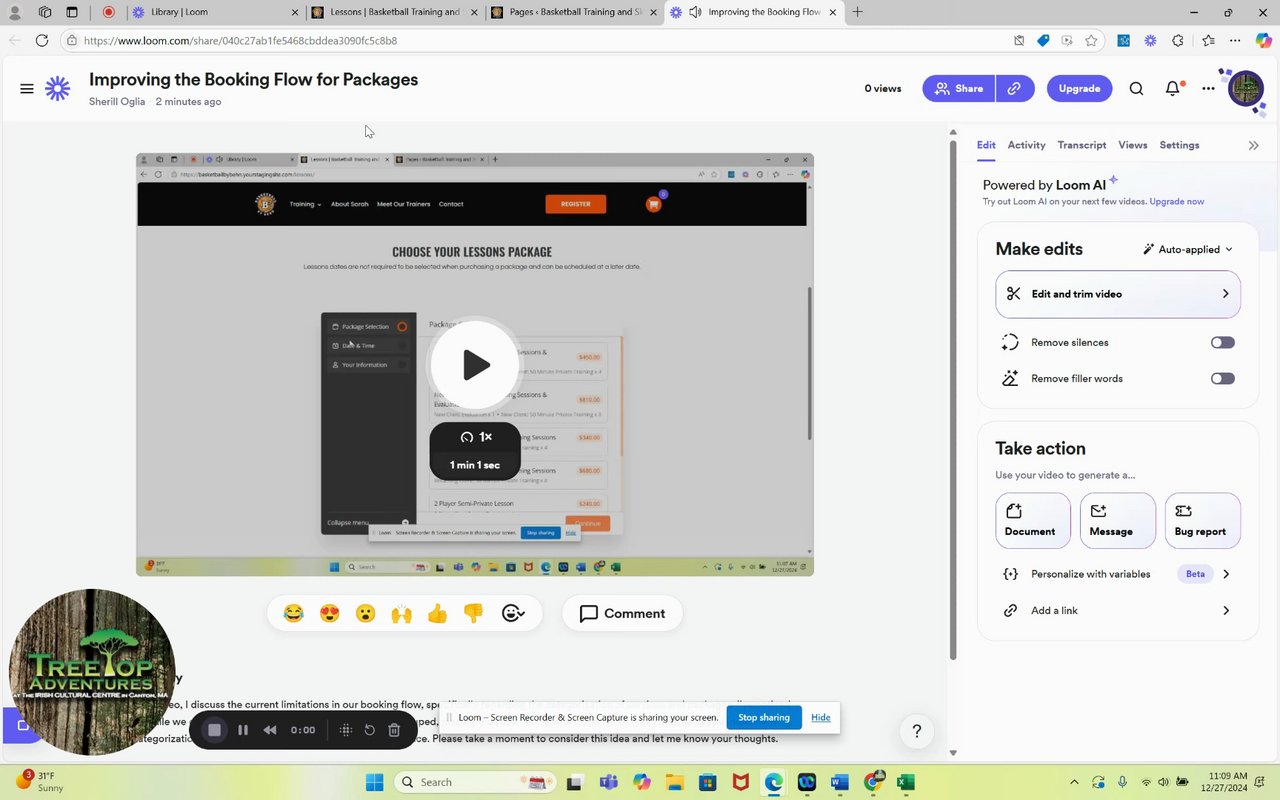This screenshot has width=1280, height=800.
Task: Rewind the Loom recording
Action: tap(270, 730)
